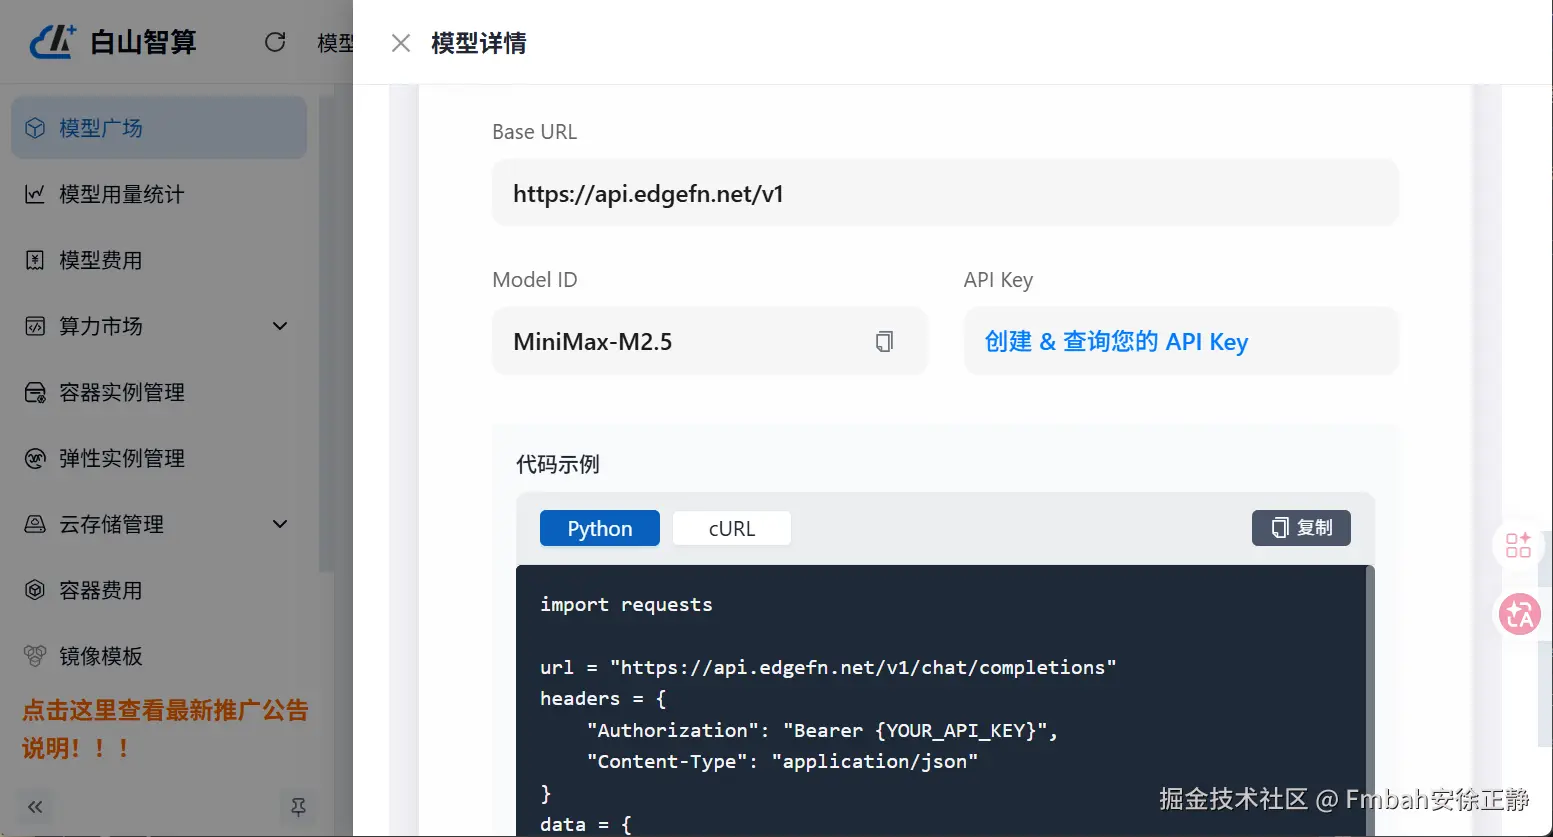1553x837 pixels.
Task: Click 复制 to copy the code sample
Action: (x=1301, y=528)
